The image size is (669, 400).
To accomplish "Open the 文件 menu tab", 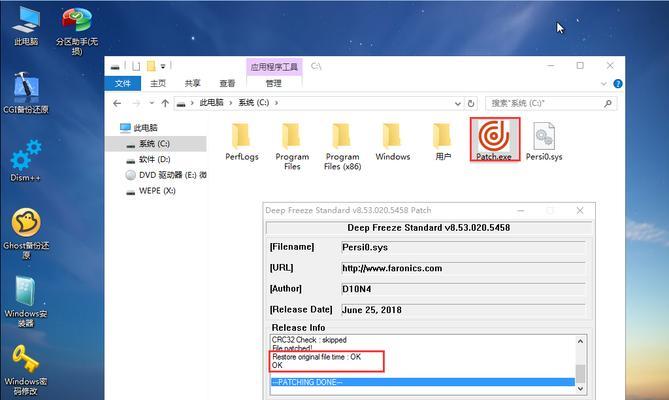I will [x=122, y=84].
